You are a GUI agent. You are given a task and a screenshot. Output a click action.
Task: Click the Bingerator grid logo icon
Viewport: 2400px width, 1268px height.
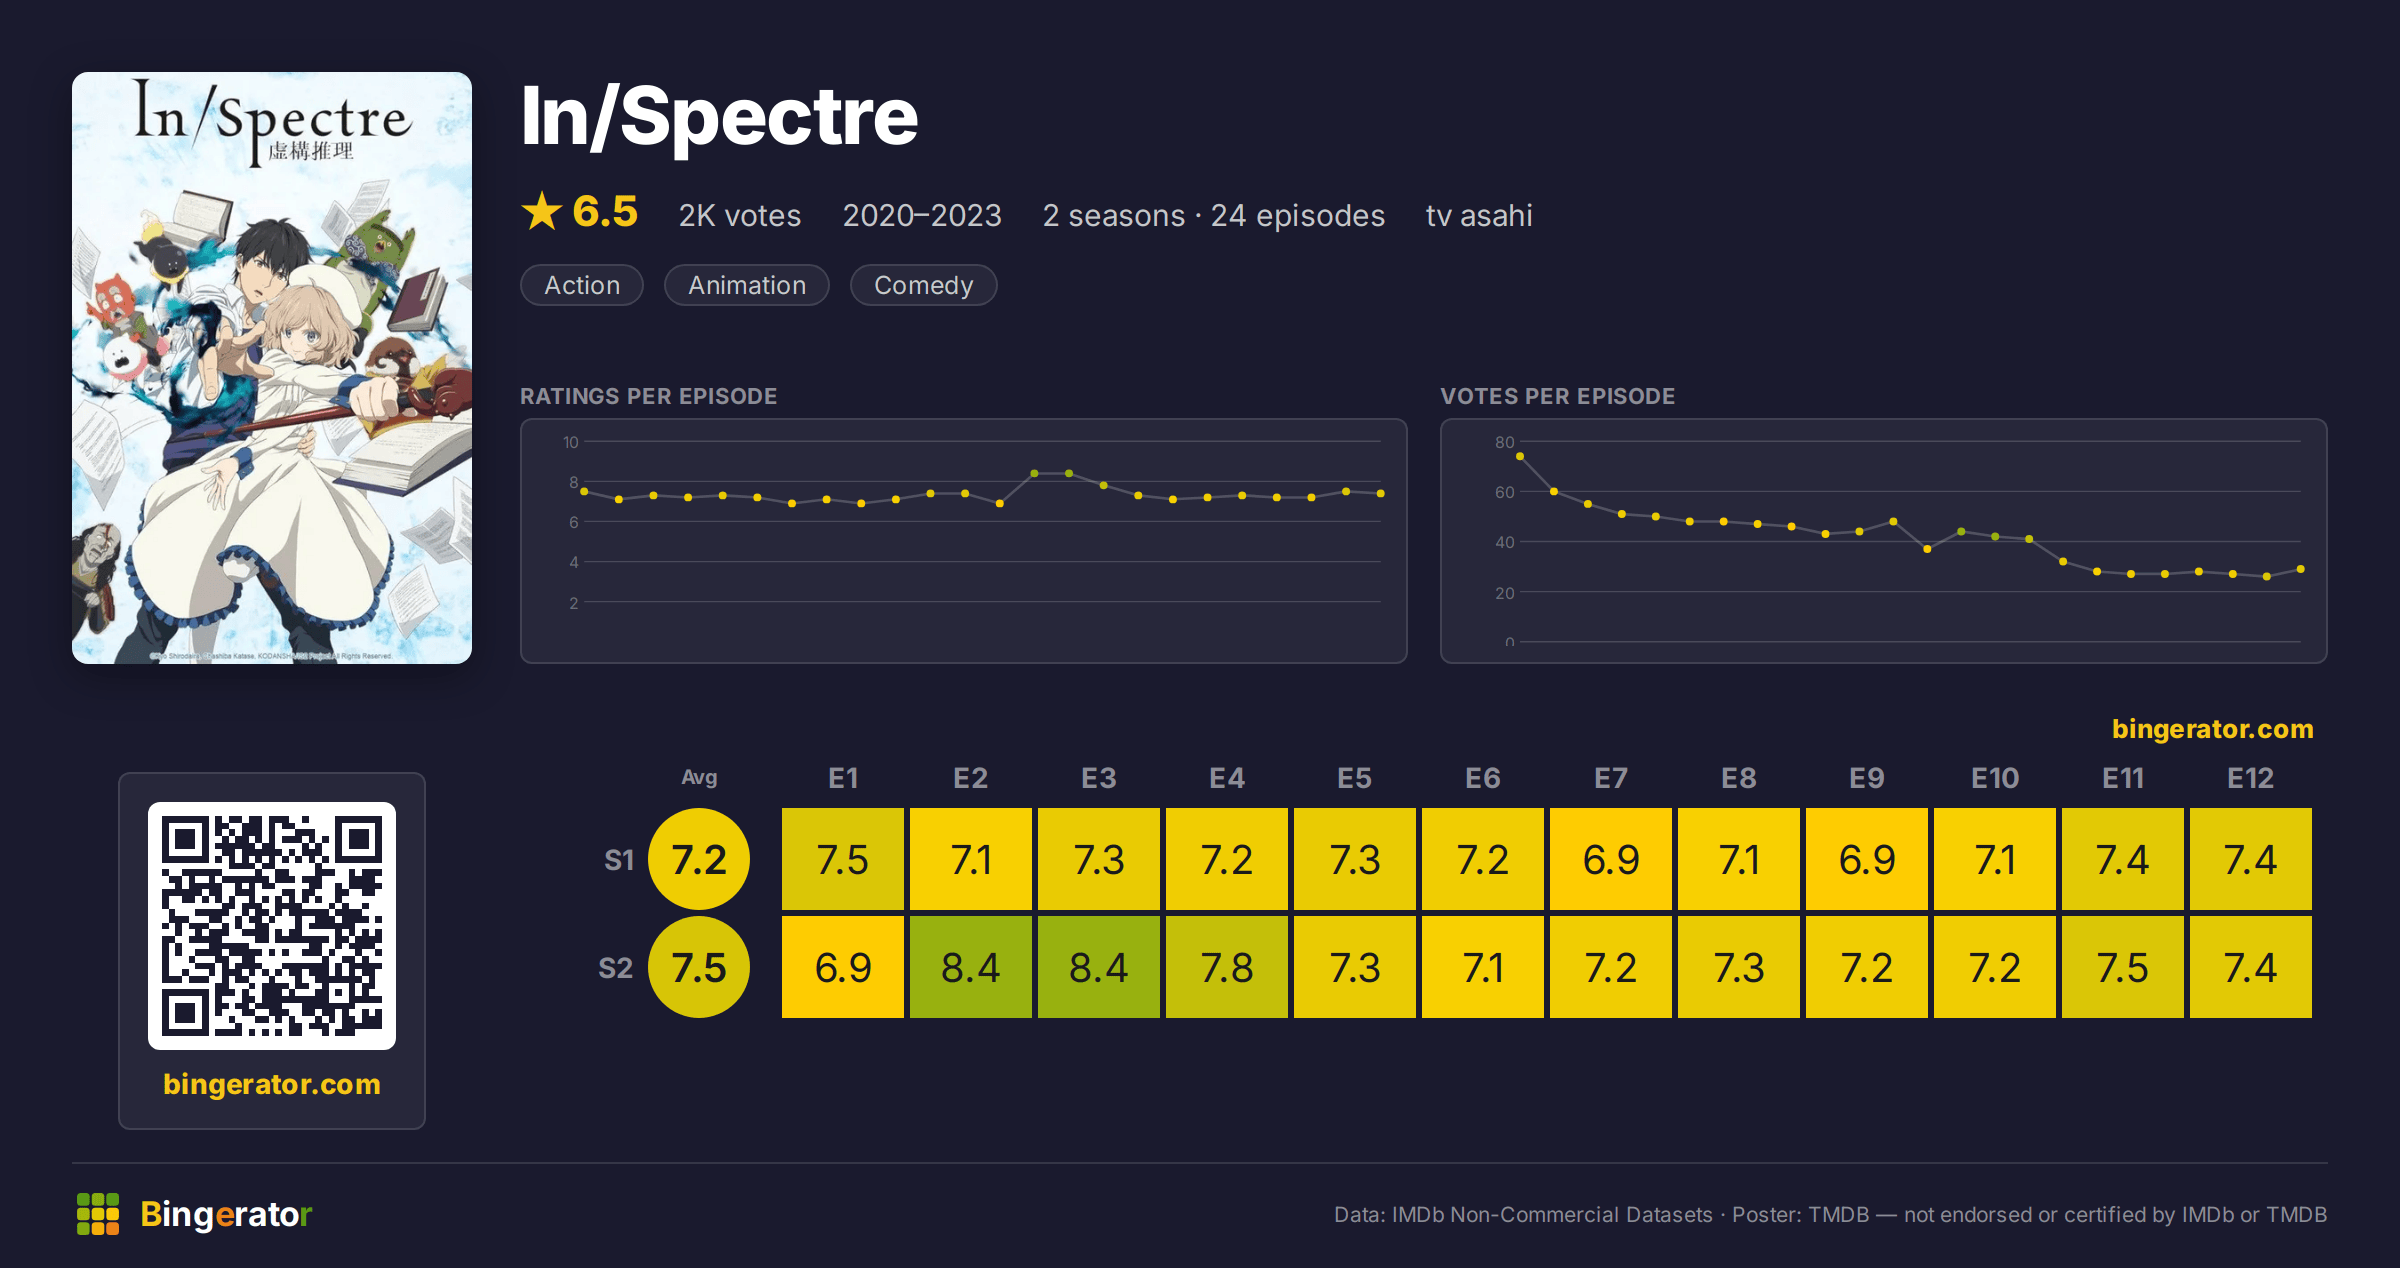(x=98, y=1214)
